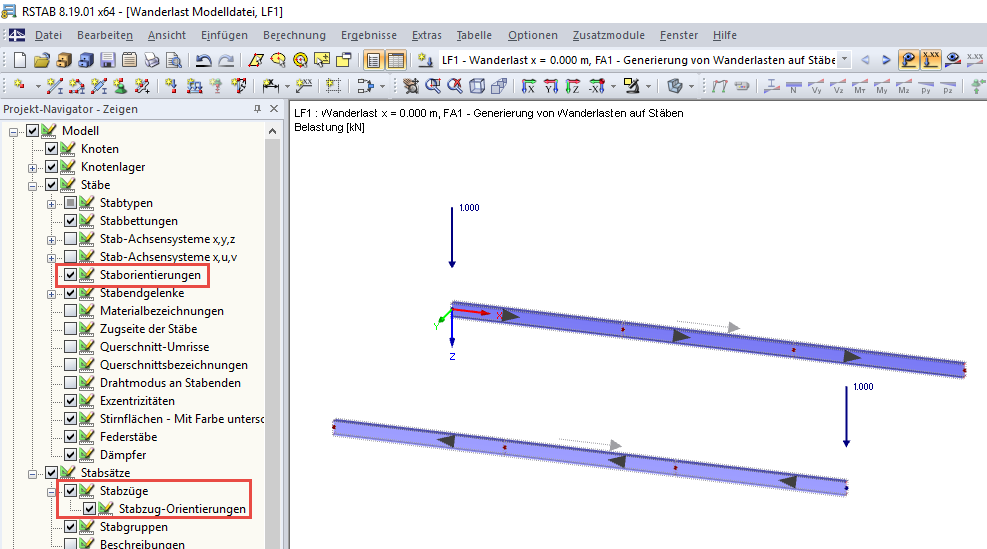Close the Projekt-Navigator panel

274,109
